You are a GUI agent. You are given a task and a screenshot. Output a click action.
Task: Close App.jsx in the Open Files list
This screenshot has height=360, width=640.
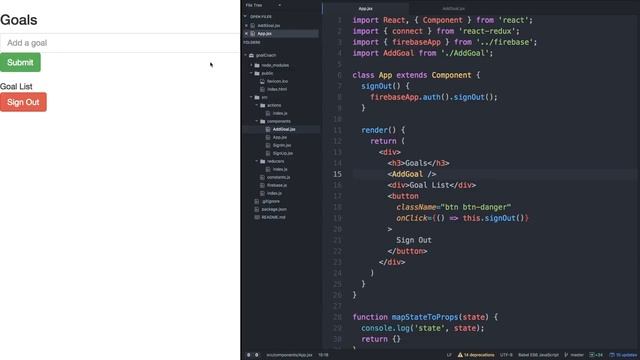click(246, 33)
